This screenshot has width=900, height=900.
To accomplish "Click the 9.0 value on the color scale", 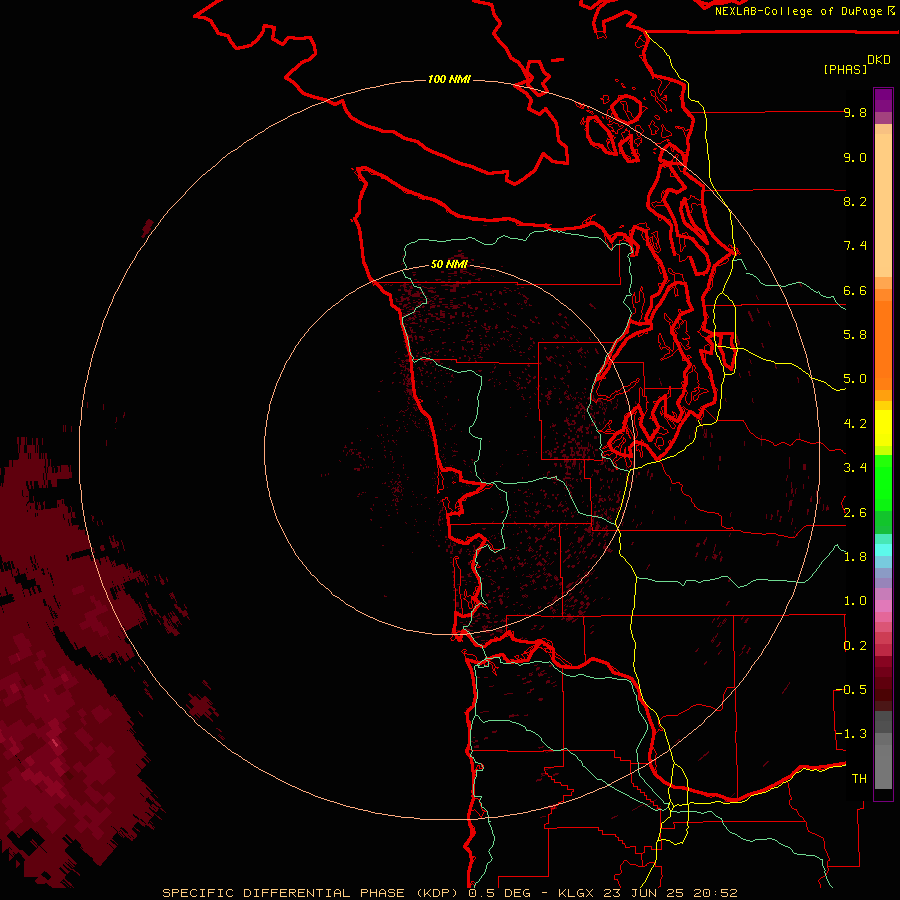I will tap(855, 157).
